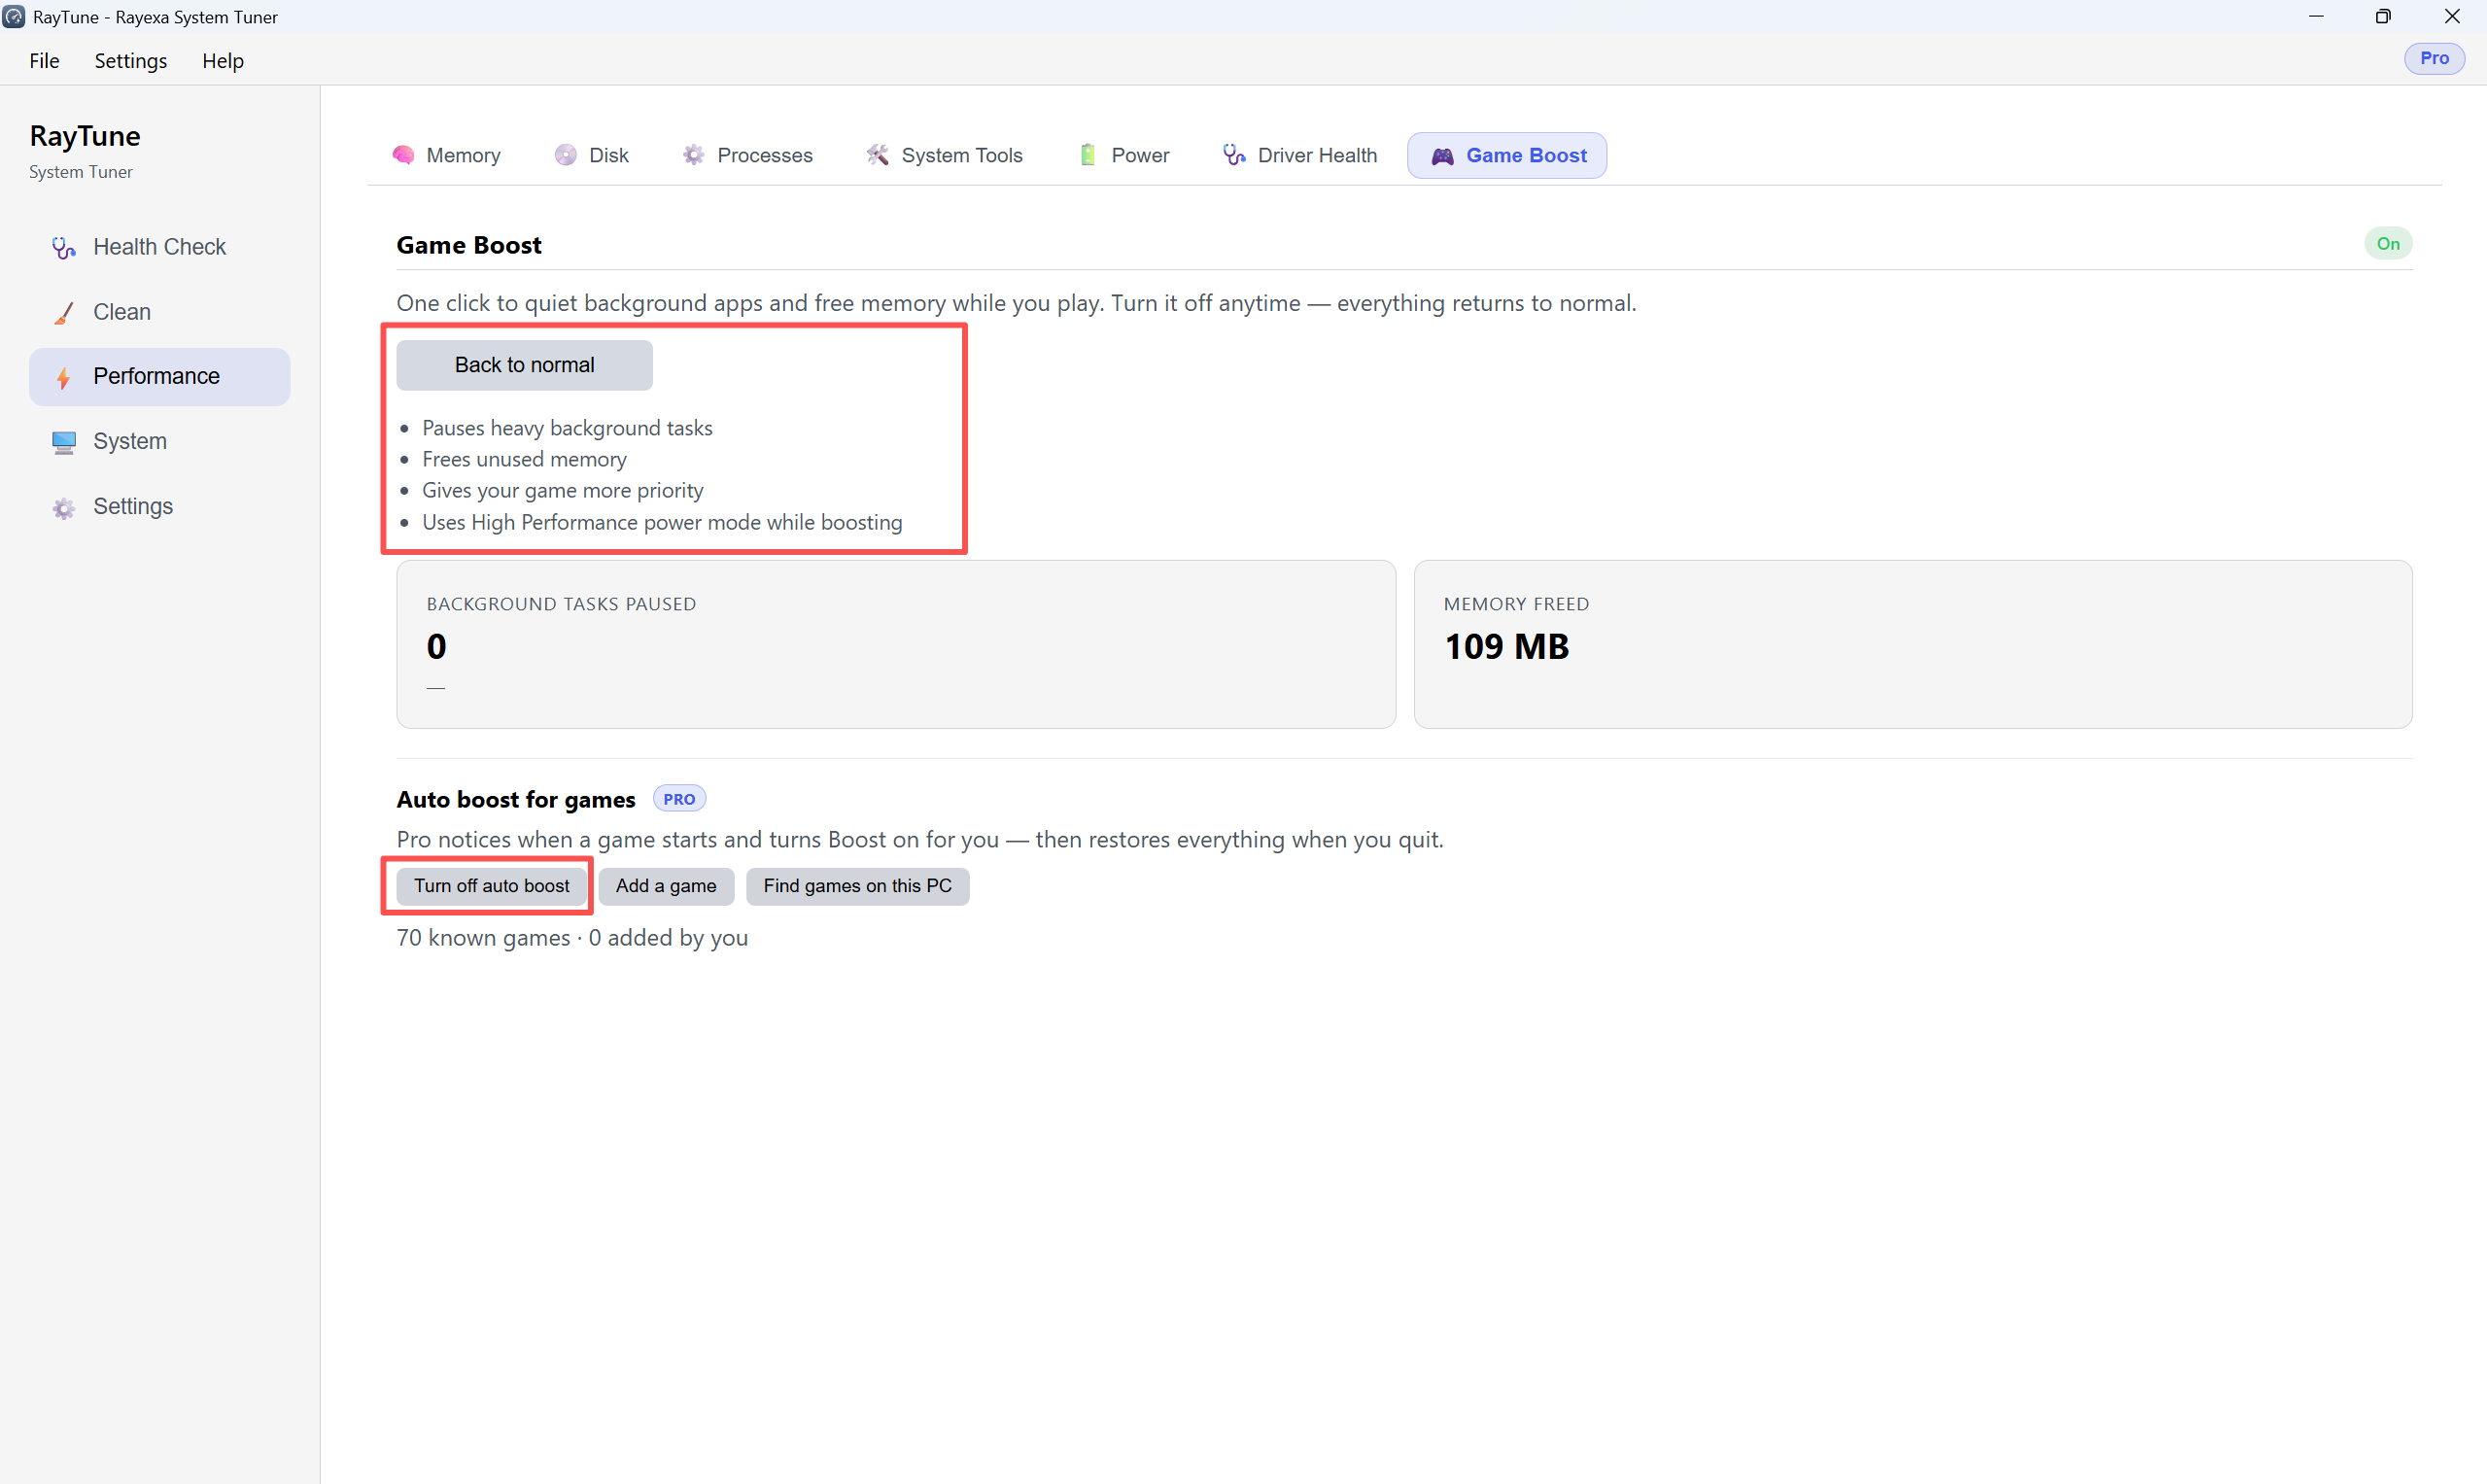The width and height of the screenshot is (2487, 1484).
Task: Click the Game Boost section heading
Action: point(469,246)
